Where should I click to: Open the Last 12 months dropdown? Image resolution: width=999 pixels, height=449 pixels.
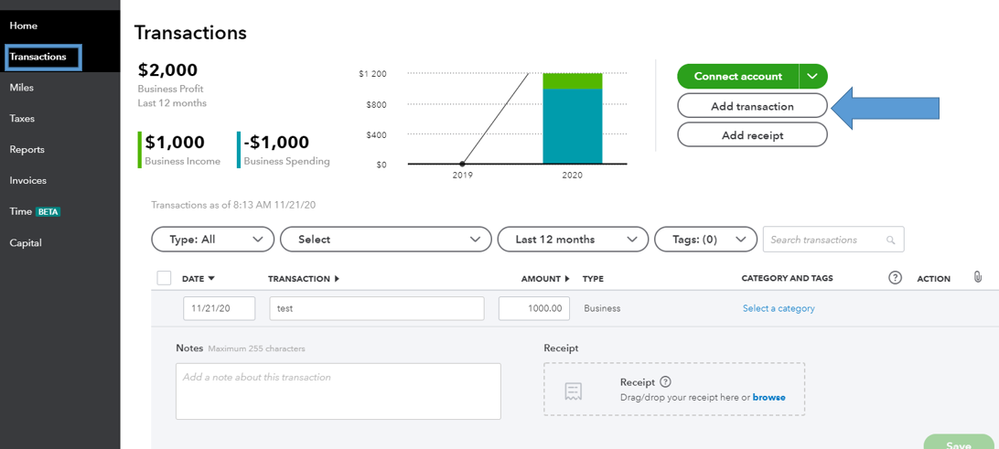tap(572, 240)
